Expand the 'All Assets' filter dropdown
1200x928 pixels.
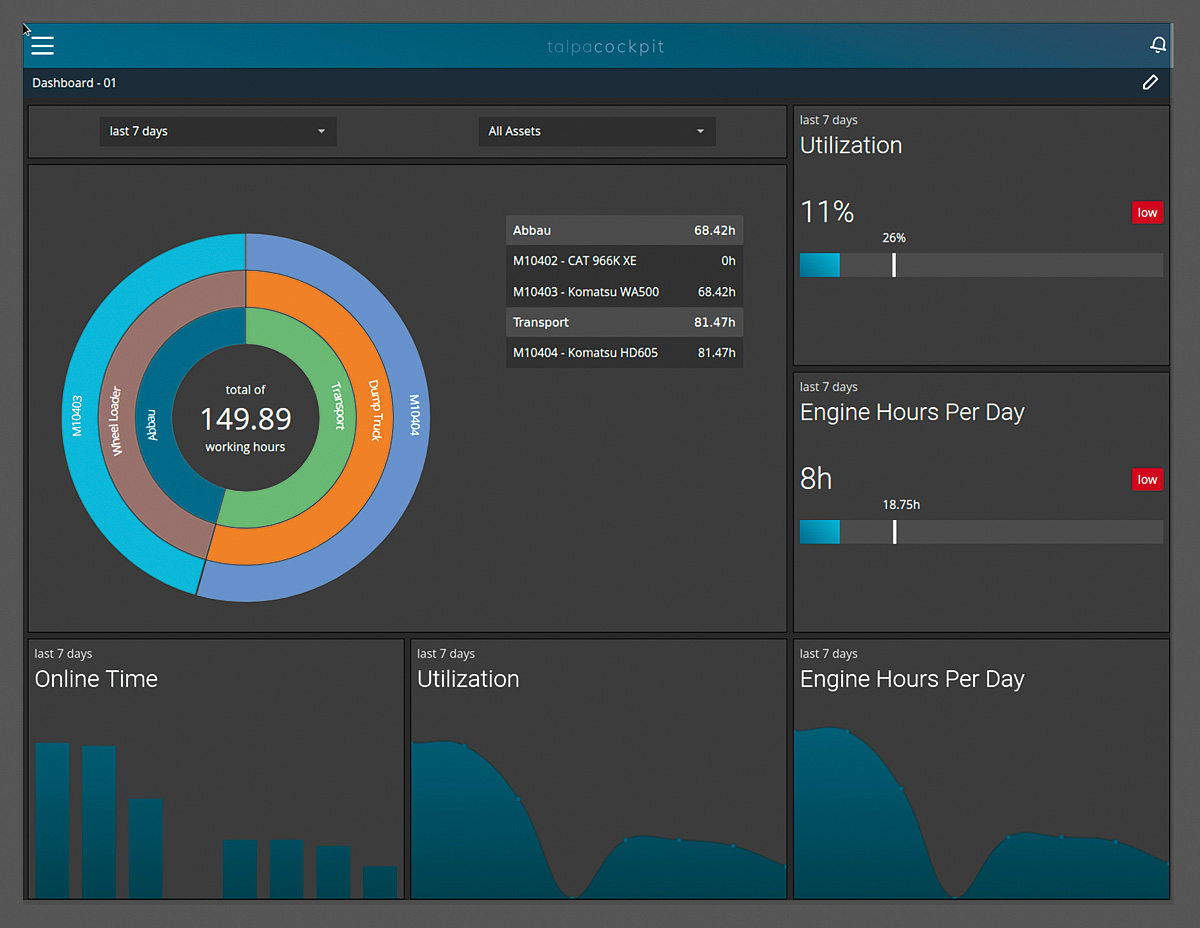pos(596,131)
